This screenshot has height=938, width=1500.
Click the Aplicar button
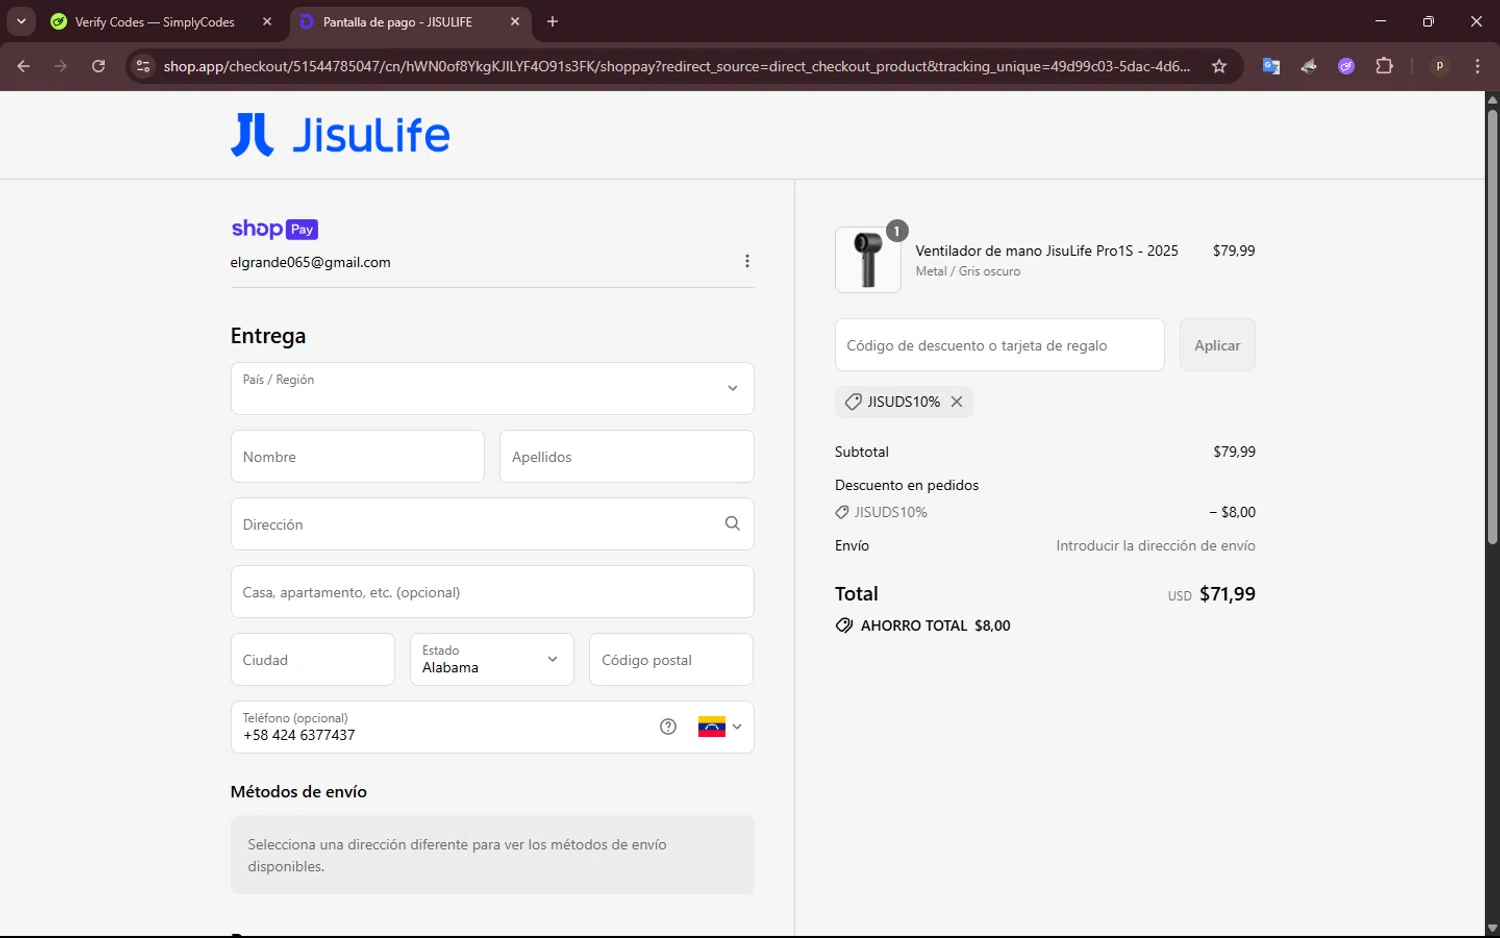1217,345
